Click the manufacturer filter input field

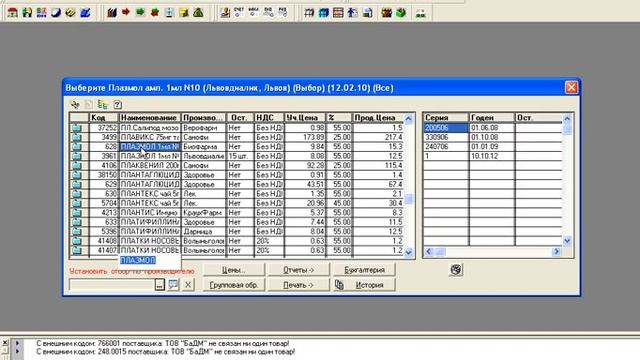point(112,284)
